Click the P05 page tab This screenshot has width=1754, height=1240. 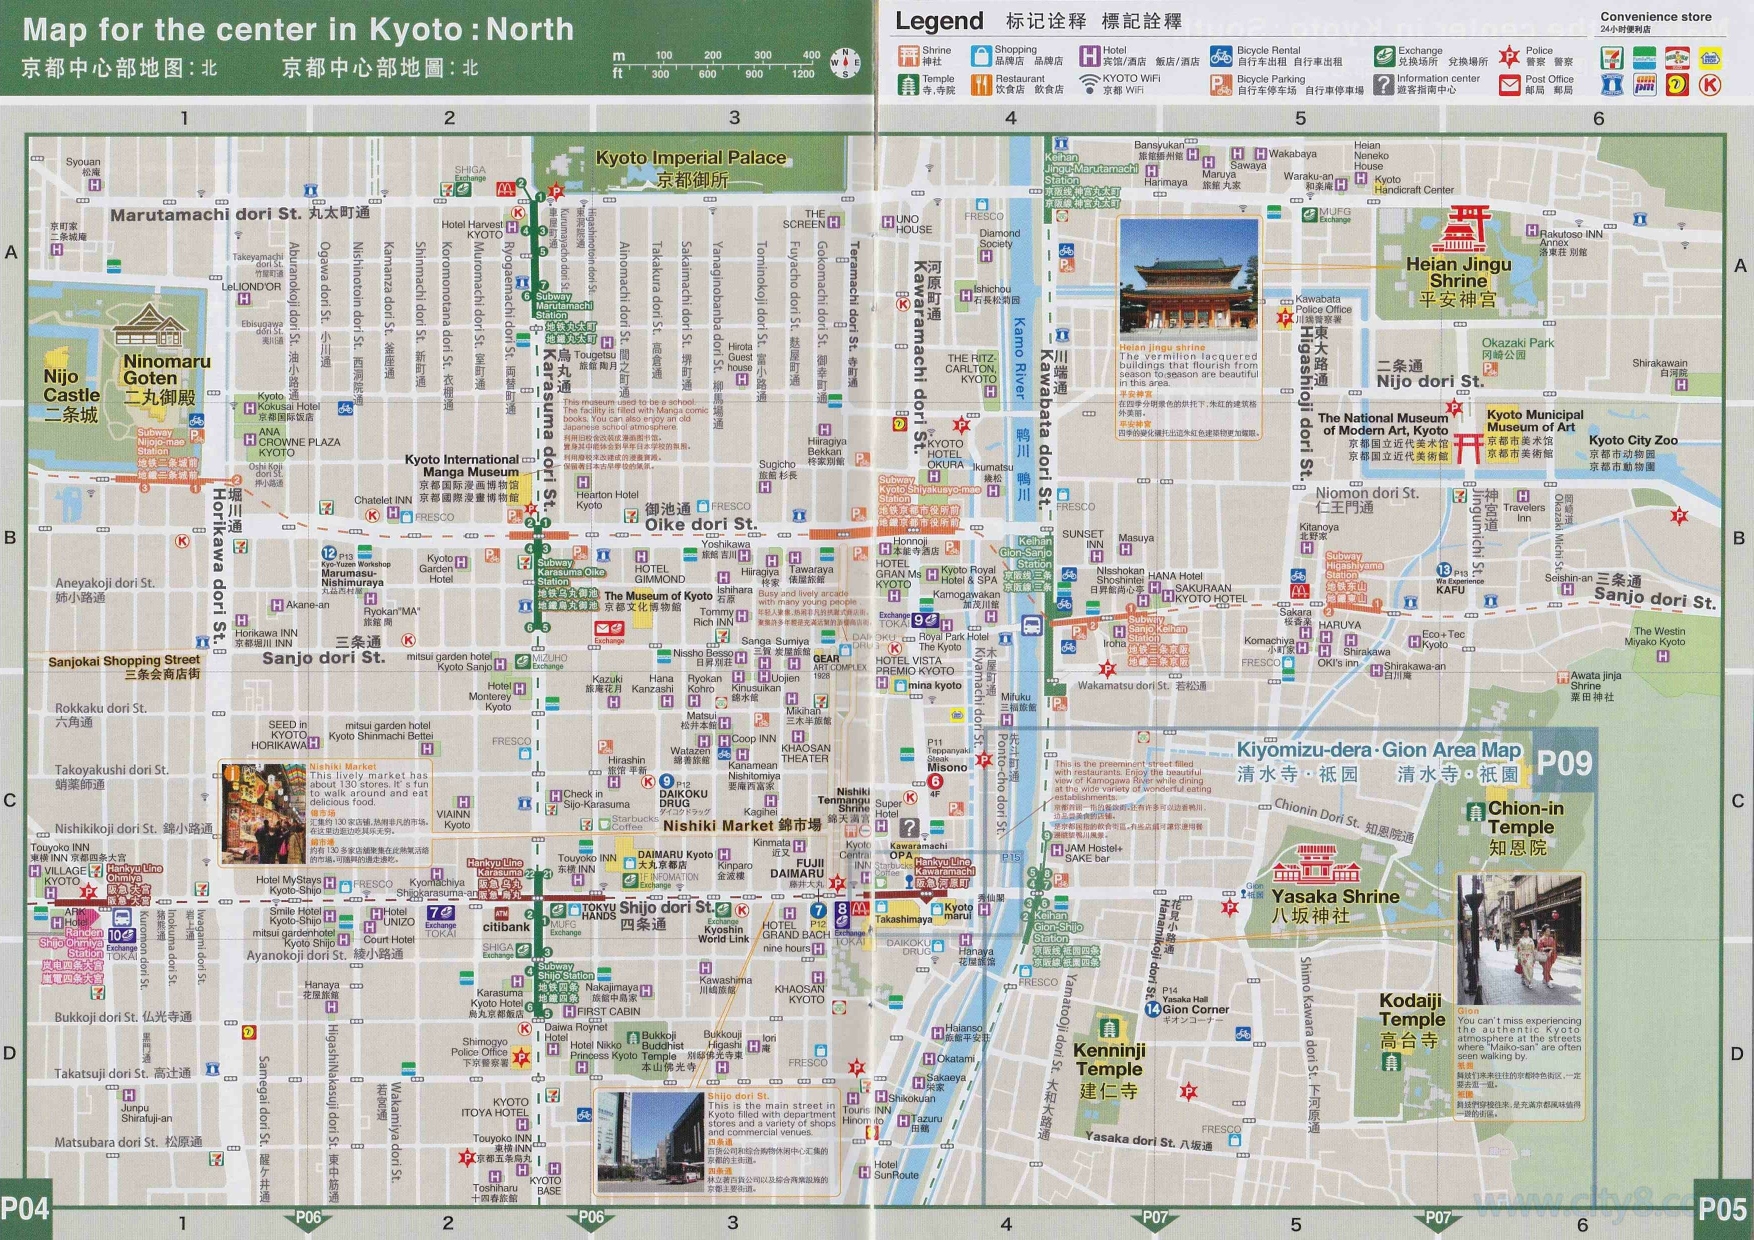pyautogui.click(x=1721, y=1210)
